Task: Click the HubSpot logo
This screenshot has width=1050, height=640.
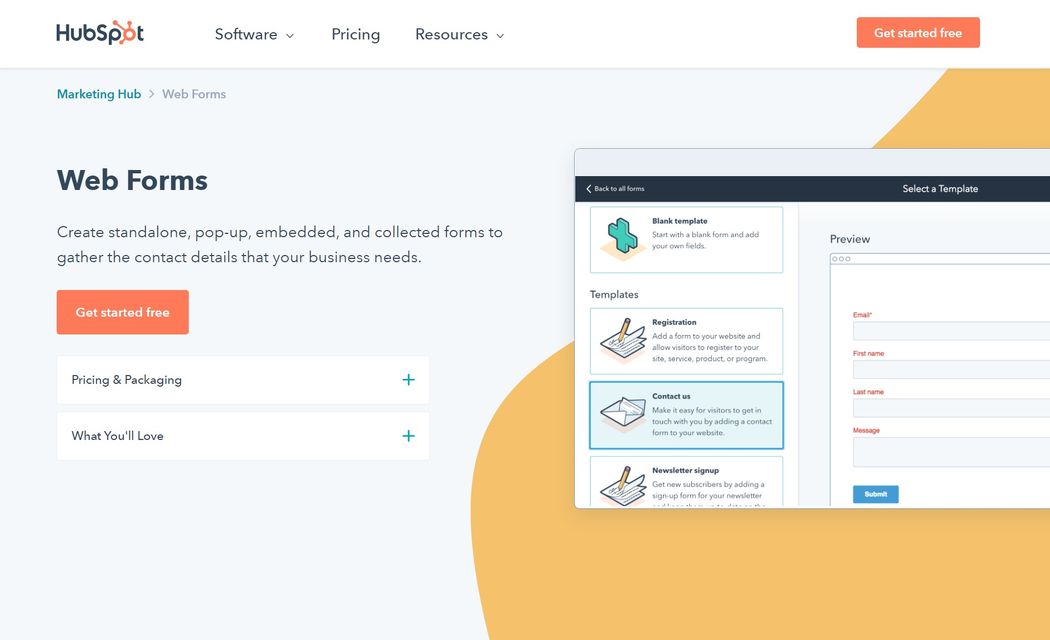Action: click(x=100, y=33)
